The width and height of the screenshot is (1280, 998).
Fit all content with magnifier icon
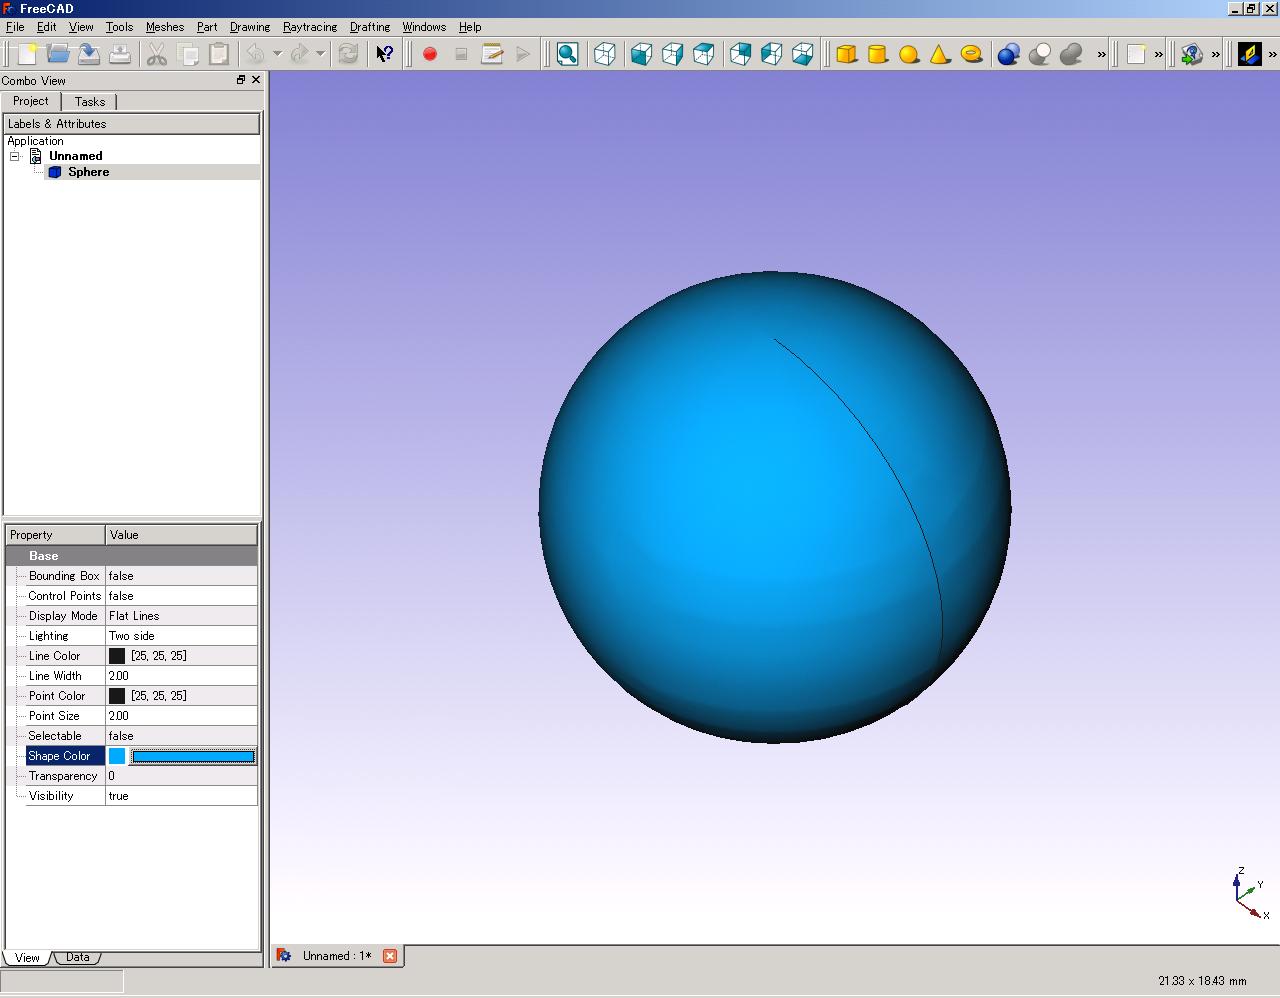[567, 54]
